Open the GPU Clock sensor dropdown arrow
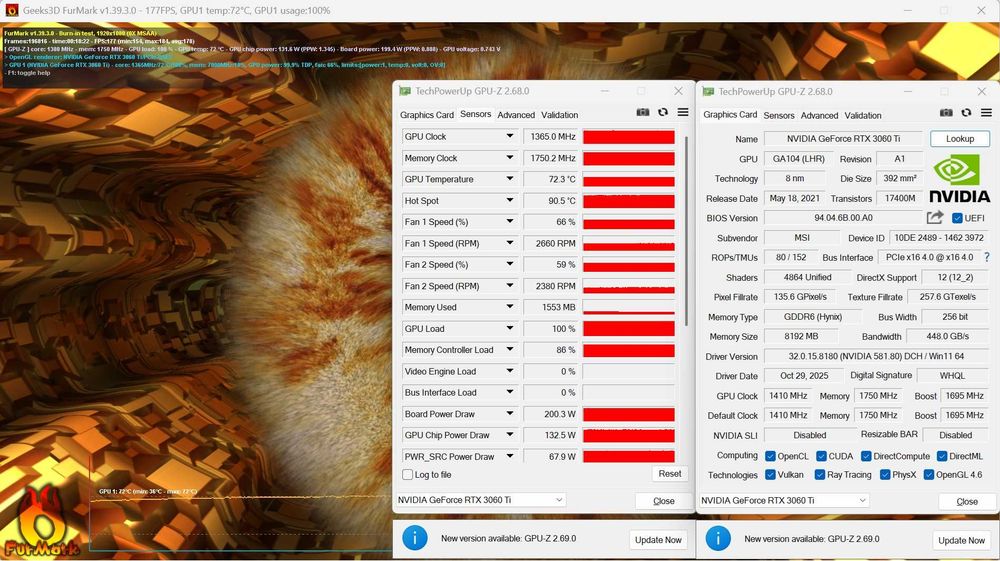The height and width of the screenshot is (561, 1000). (x=510, y=136)
